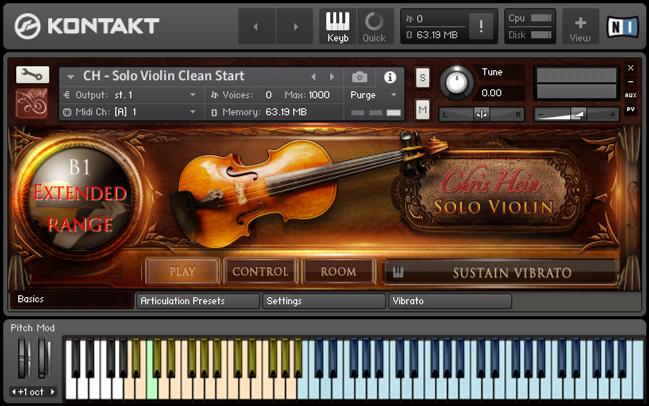
Task: Click the small keyboard icon beside Sustain Vibrato
Action: (x=398, y=272)
